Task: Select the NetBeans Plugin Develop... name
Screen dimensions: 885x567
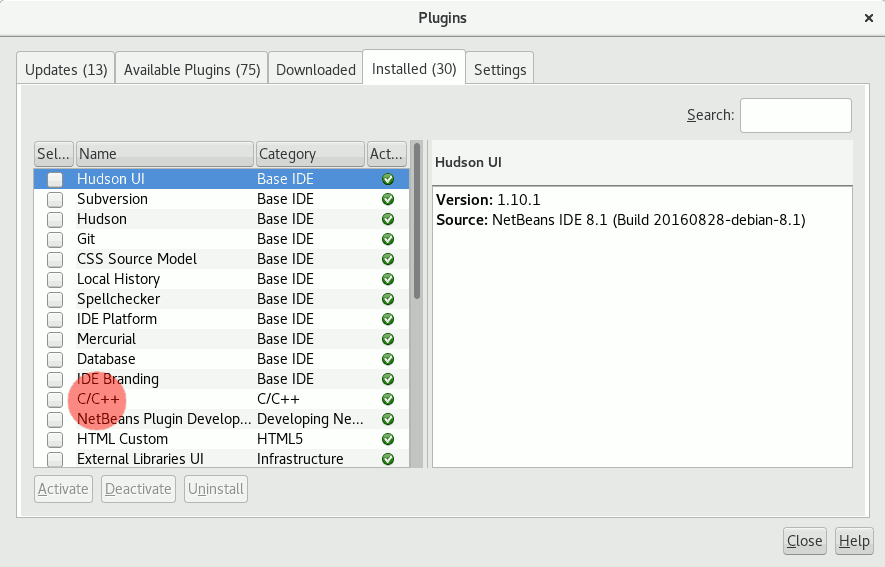Action: point(164,419)
